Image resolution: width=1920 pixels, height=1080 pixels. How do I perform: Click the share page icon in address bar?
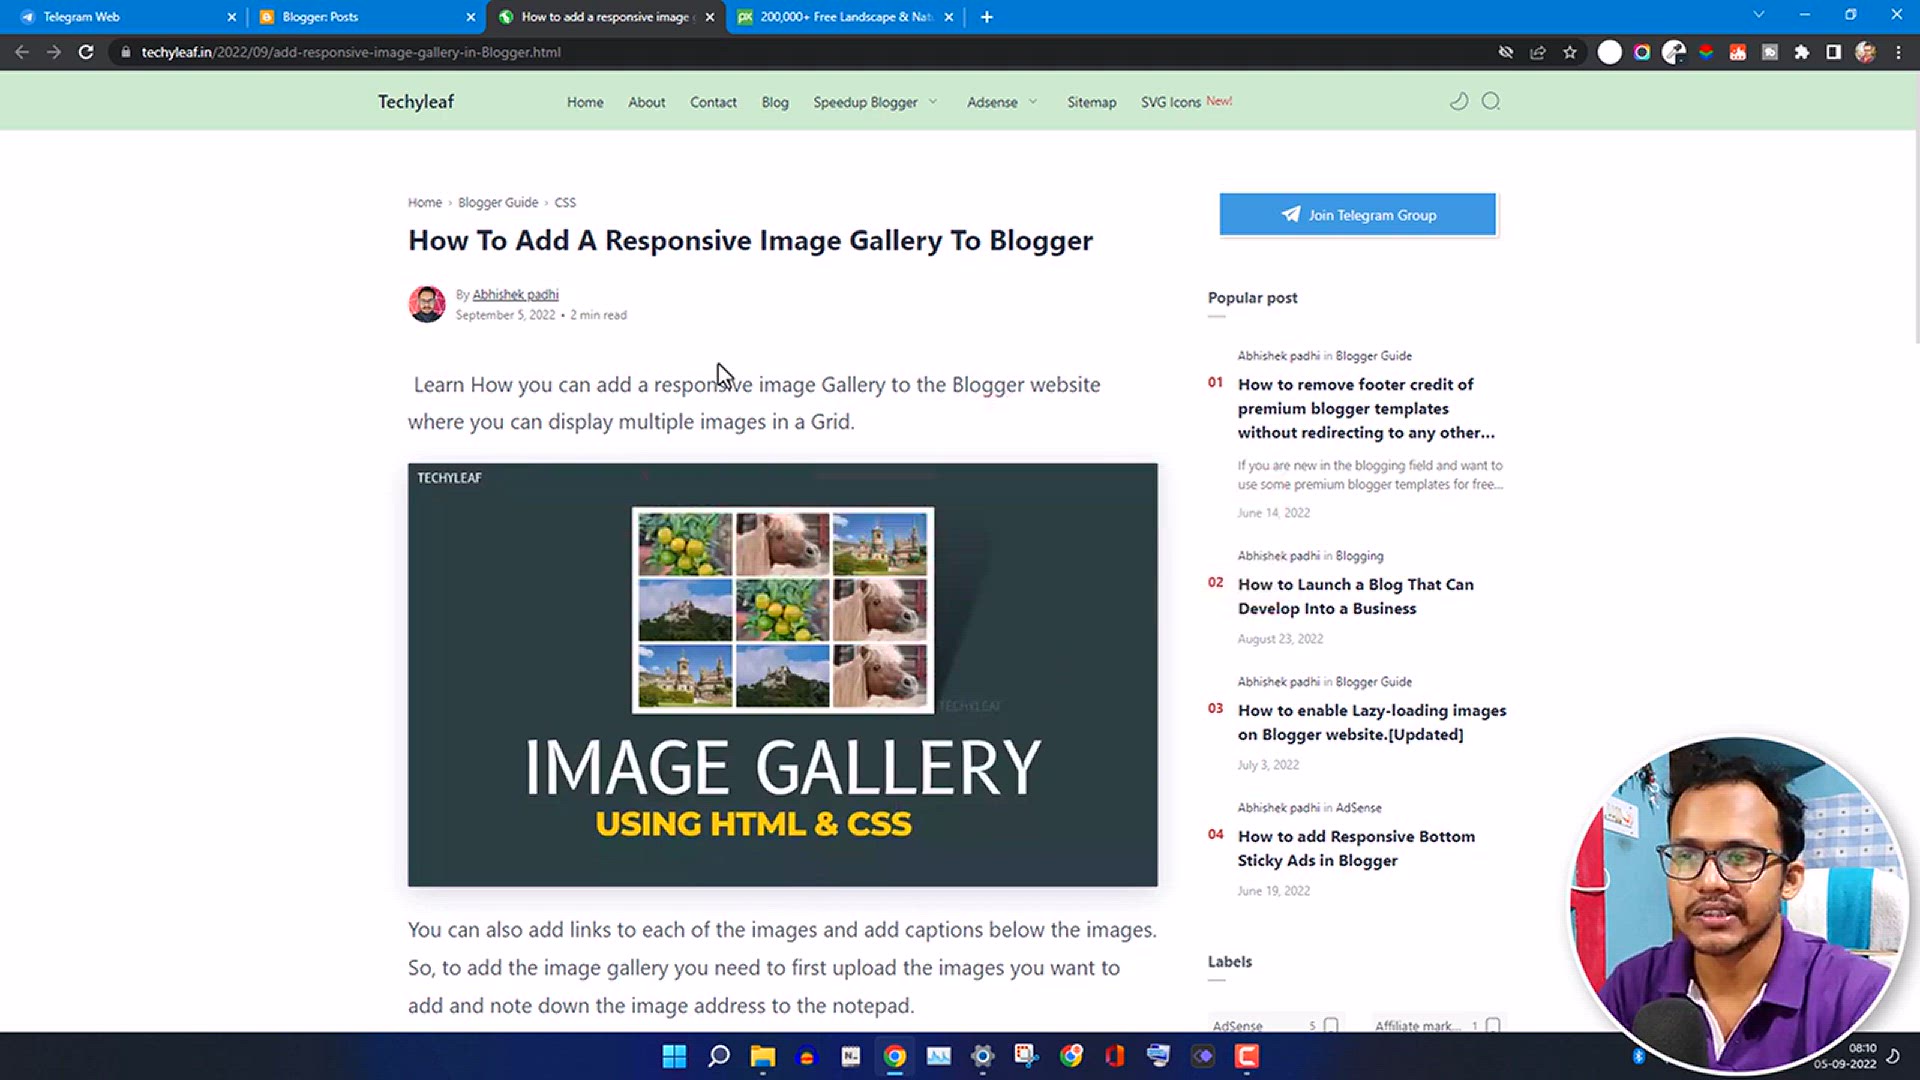[1538, 52]
